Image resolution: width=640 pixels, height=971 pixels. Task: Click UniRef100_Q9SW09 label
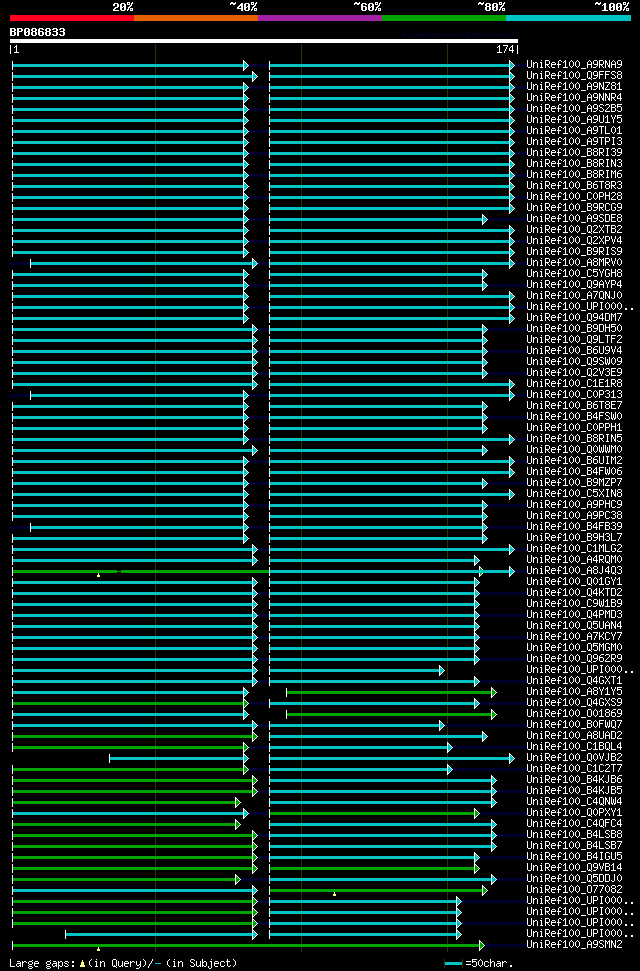574,362
